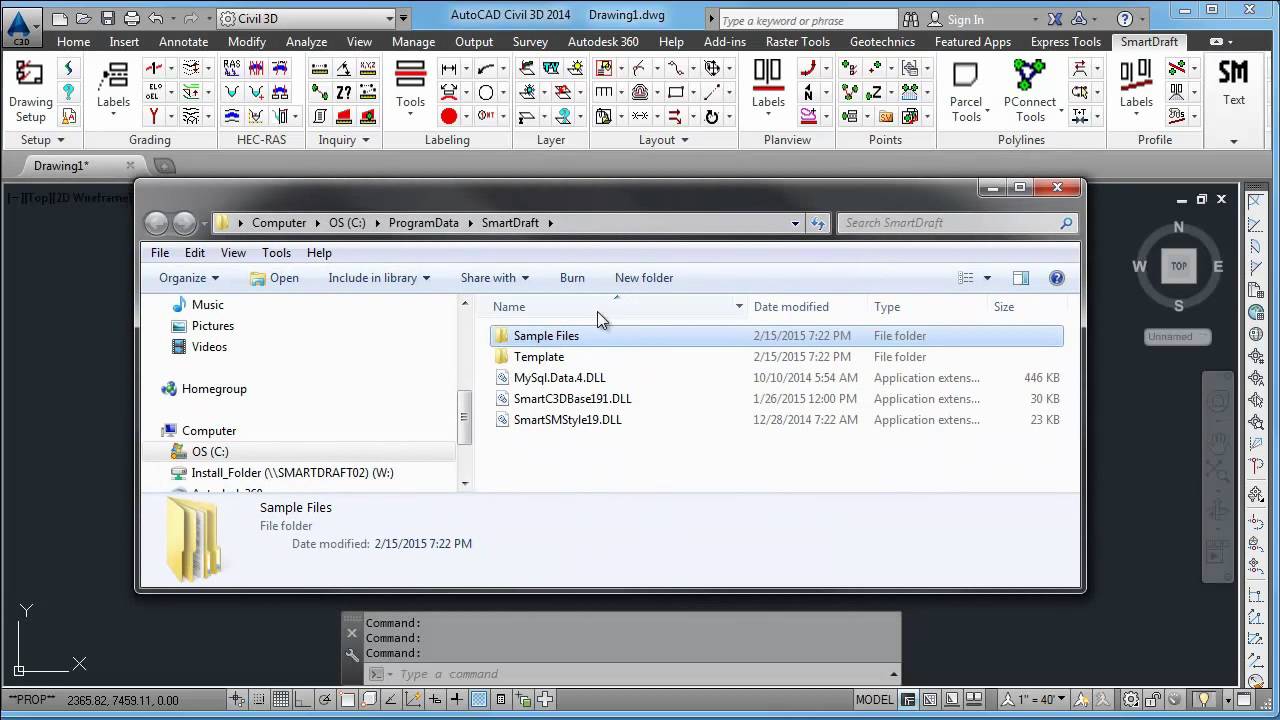Toggle the MODEL space button
This screenshot has height=720, width=1280.
tap(874, 700)
